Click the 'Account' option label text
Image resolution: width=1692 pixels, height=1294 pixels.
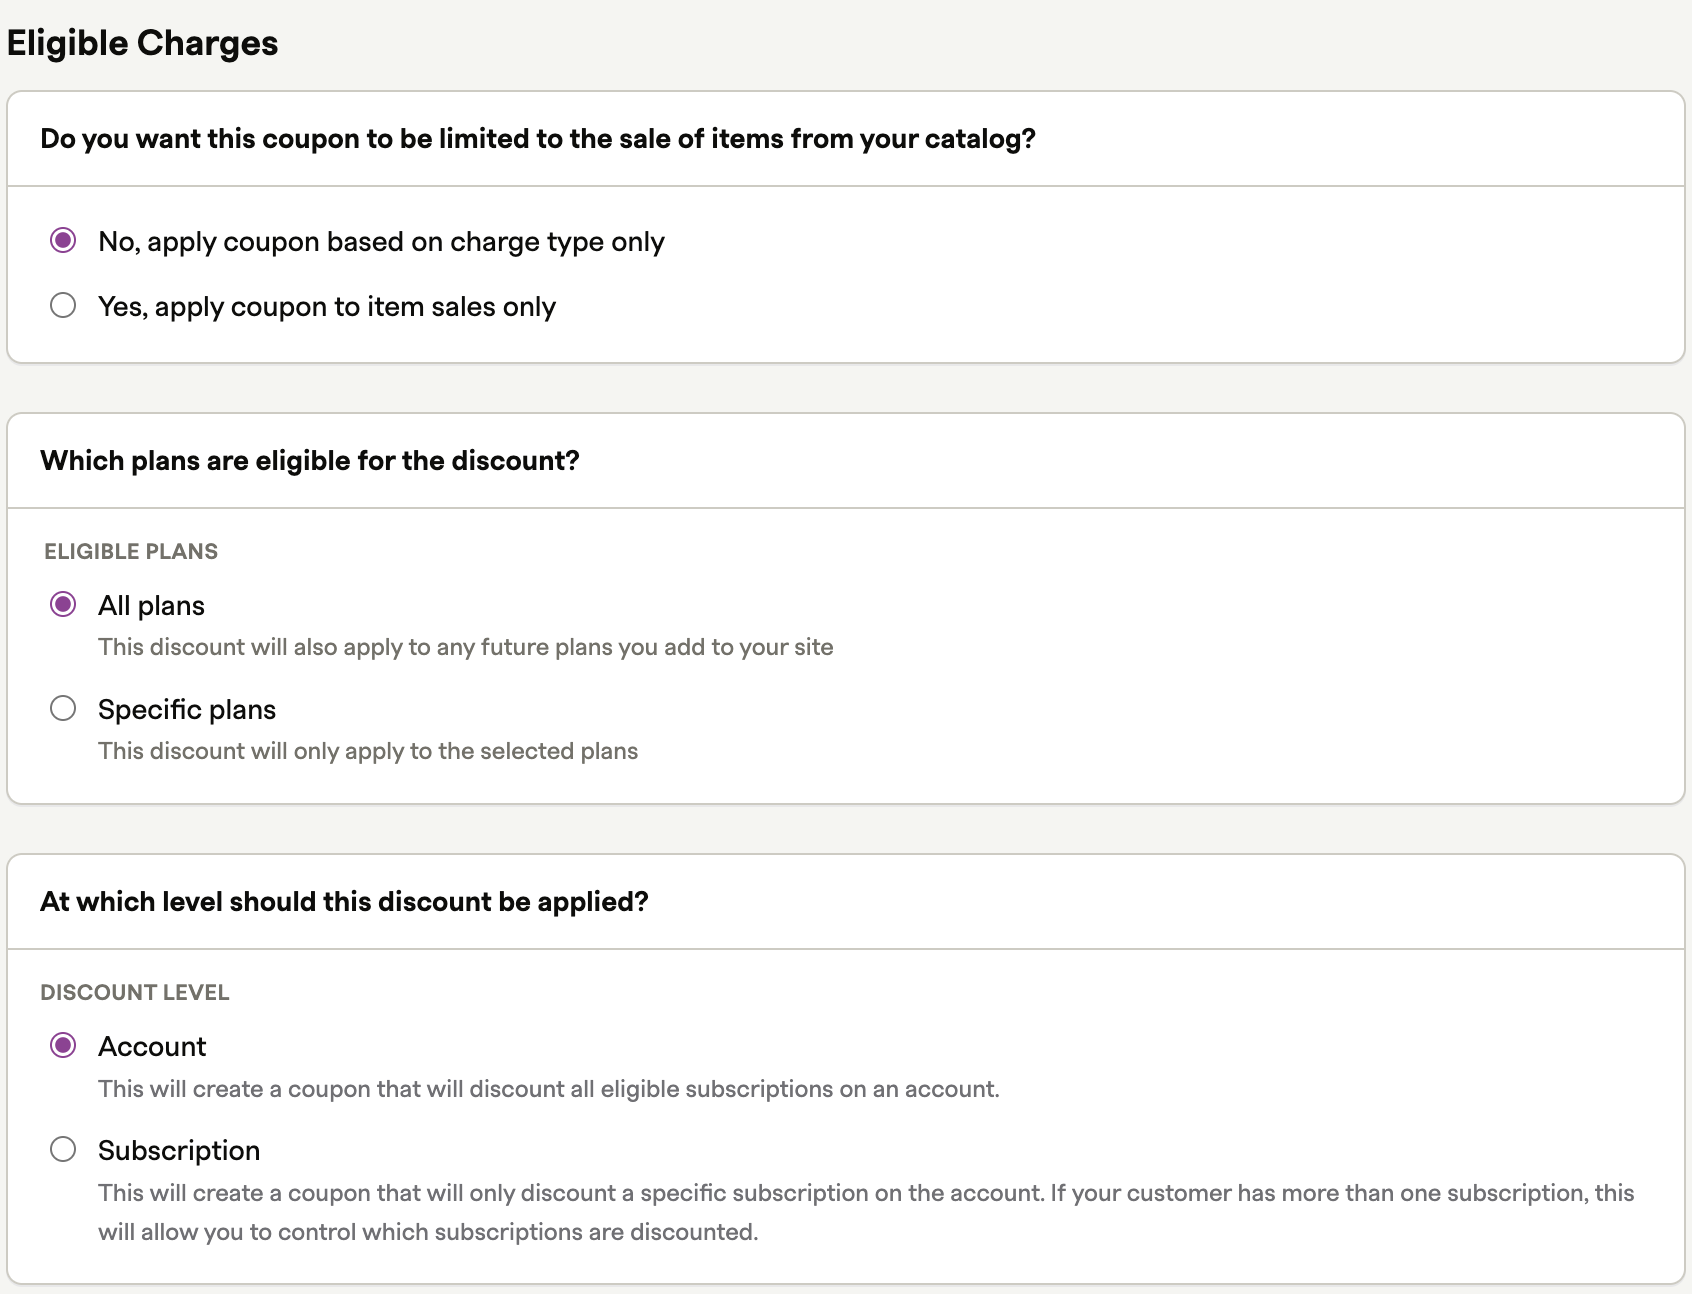tap(152, 1047)
